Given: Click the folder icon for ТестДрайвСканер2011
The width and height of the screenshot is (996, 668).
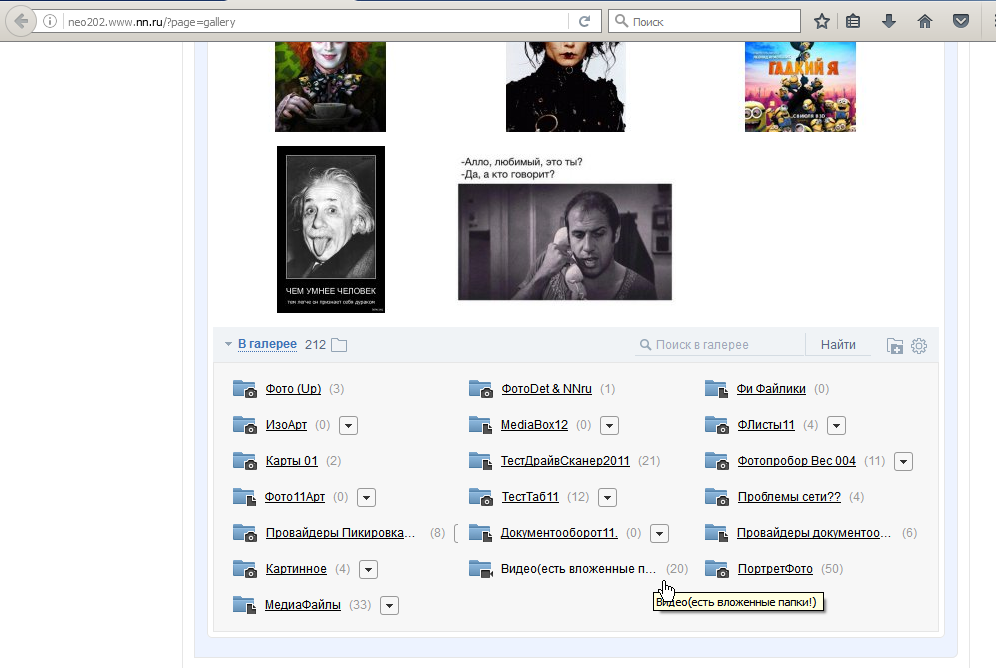Looking at the screenshot, I should 480,461.
